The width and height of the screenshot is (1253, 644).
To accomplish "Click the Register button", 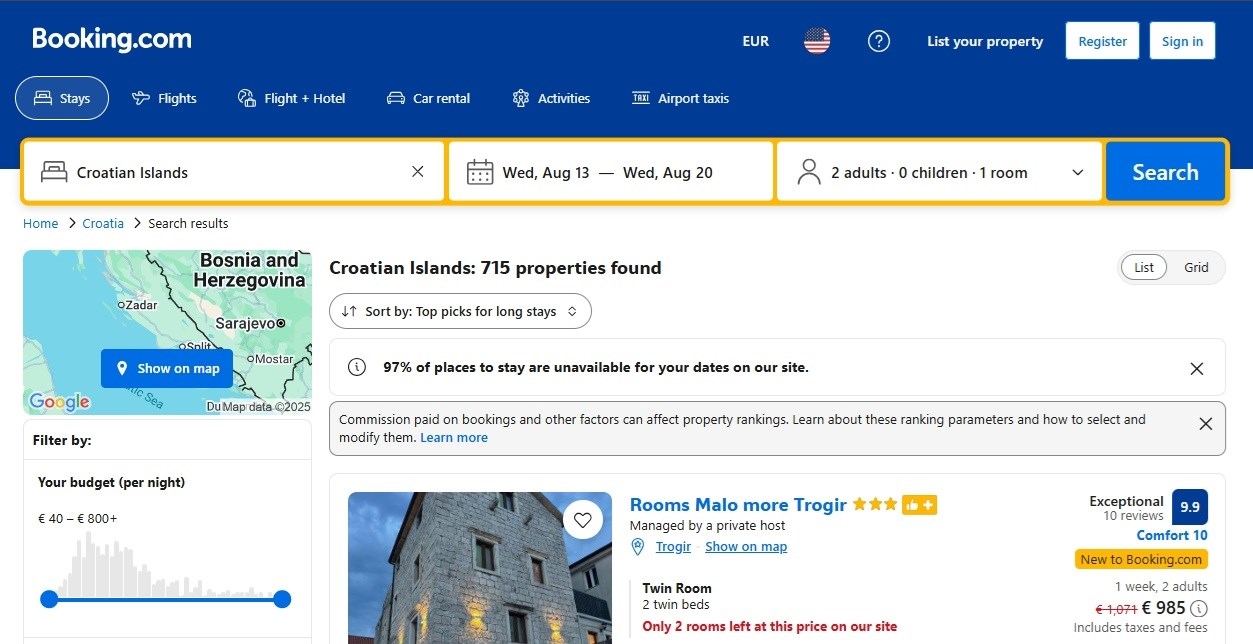I will (x=1103, y=41).
